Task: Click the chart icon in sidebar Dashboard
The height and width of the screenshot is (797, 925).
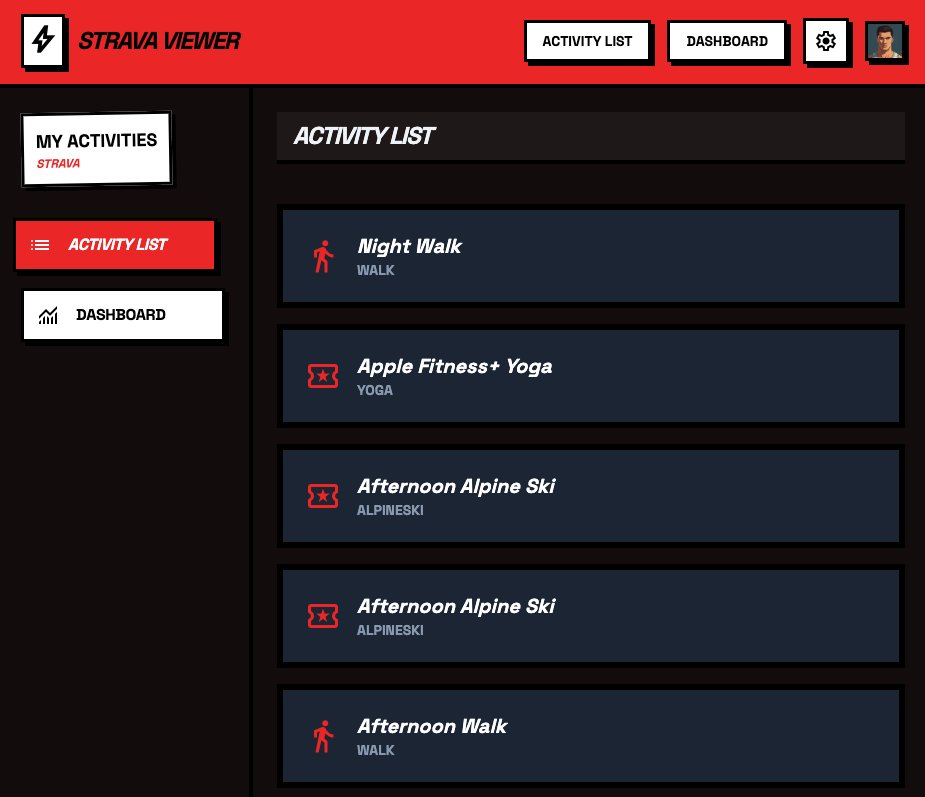Action: 48,316
